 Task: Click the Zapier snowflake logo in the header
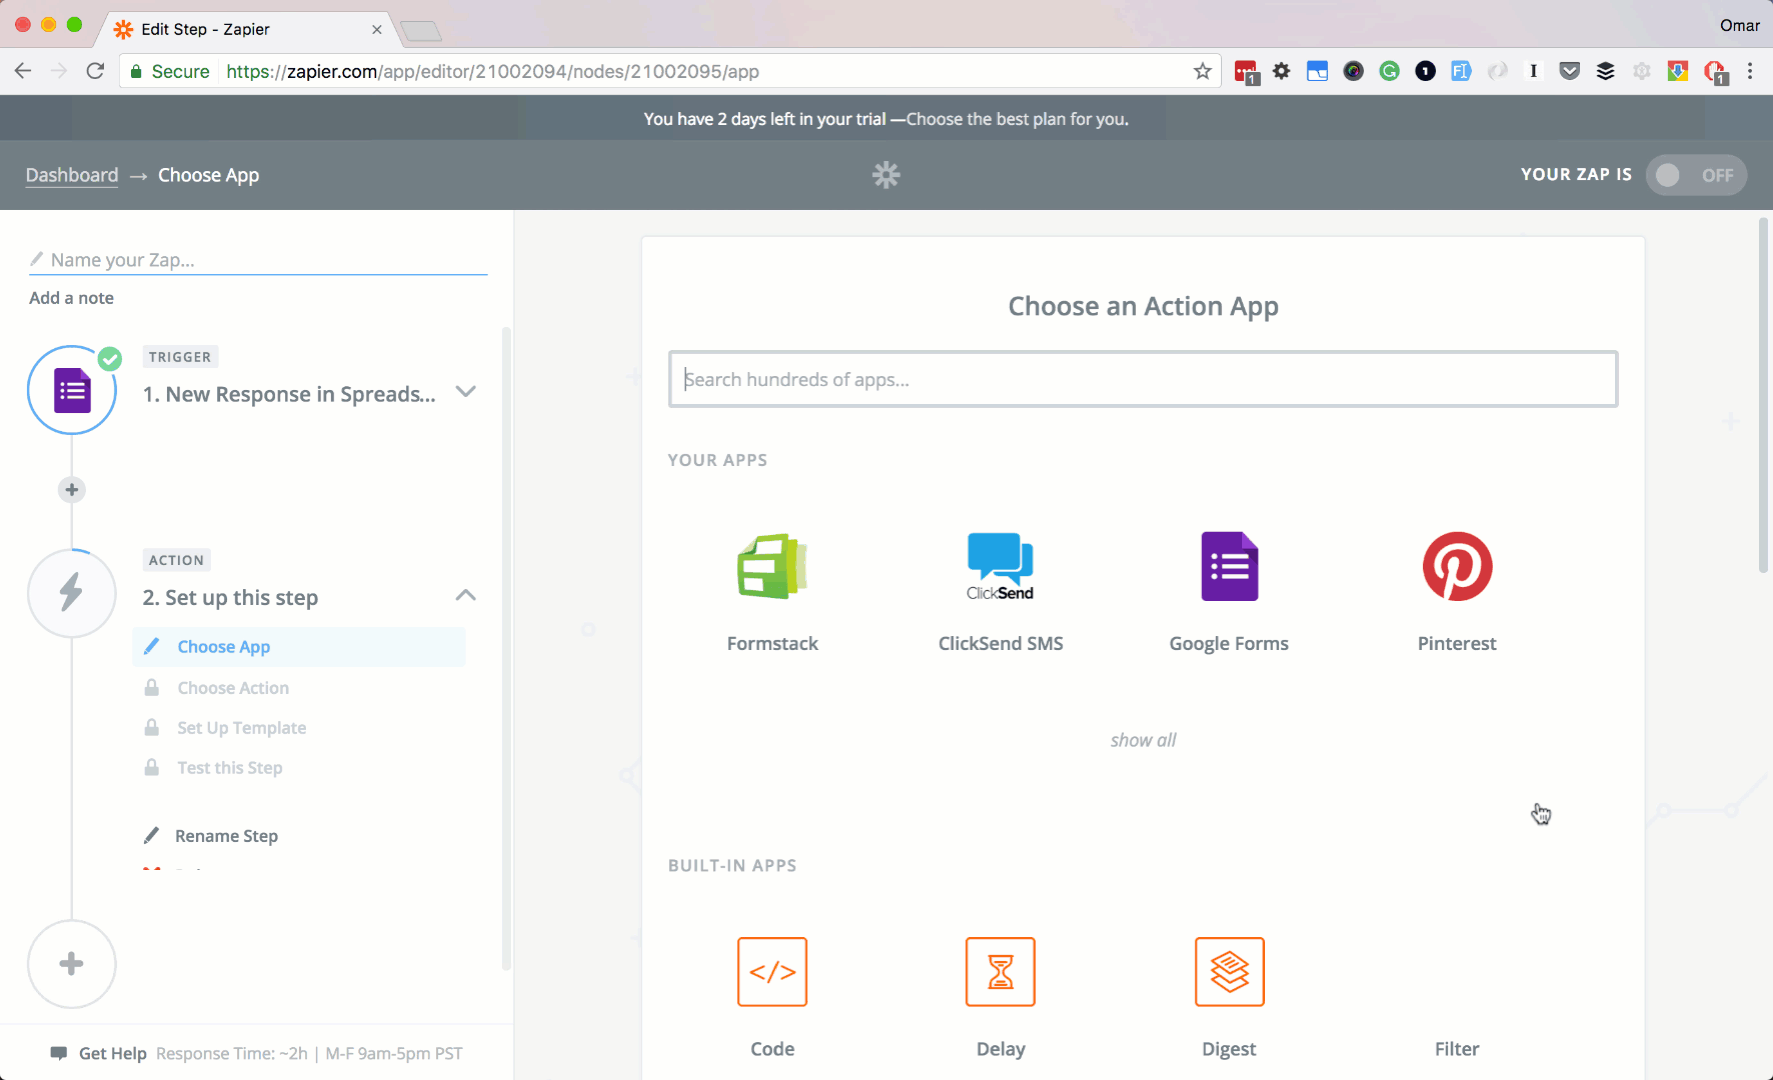tap(886, 175)
